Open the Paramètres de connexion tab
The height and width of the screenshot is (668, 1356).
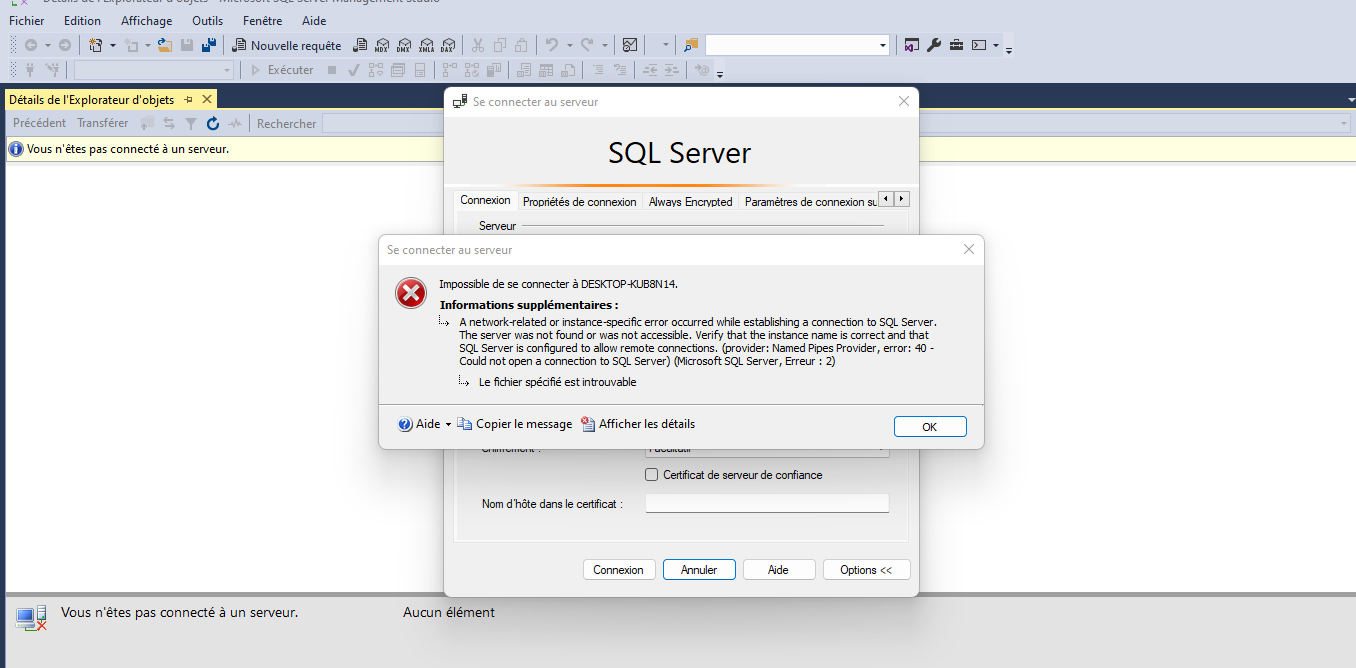tap(810, 202)
